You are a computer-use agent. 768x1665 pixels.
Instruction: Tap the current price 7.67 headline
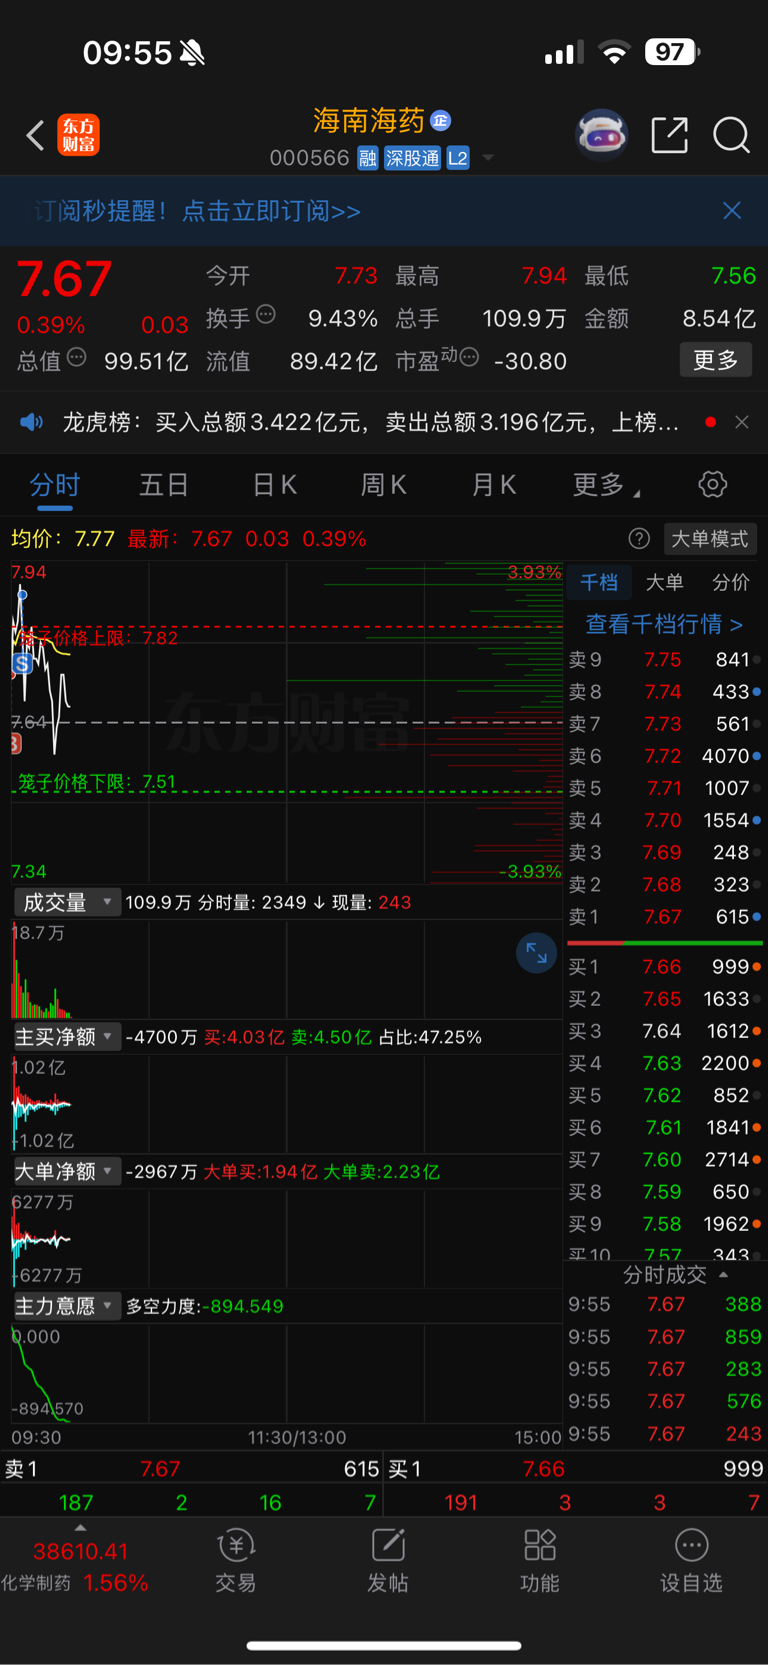pyautogui.click(x=64, y=279)
